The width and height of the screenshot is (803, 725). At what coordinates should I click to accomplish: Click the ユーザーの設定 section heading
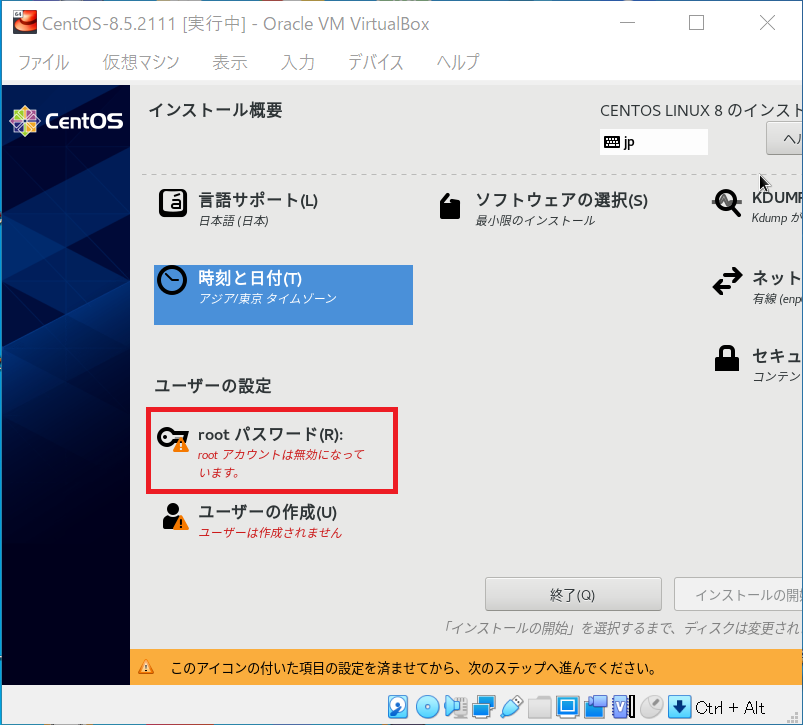click(x=213, y=386)
